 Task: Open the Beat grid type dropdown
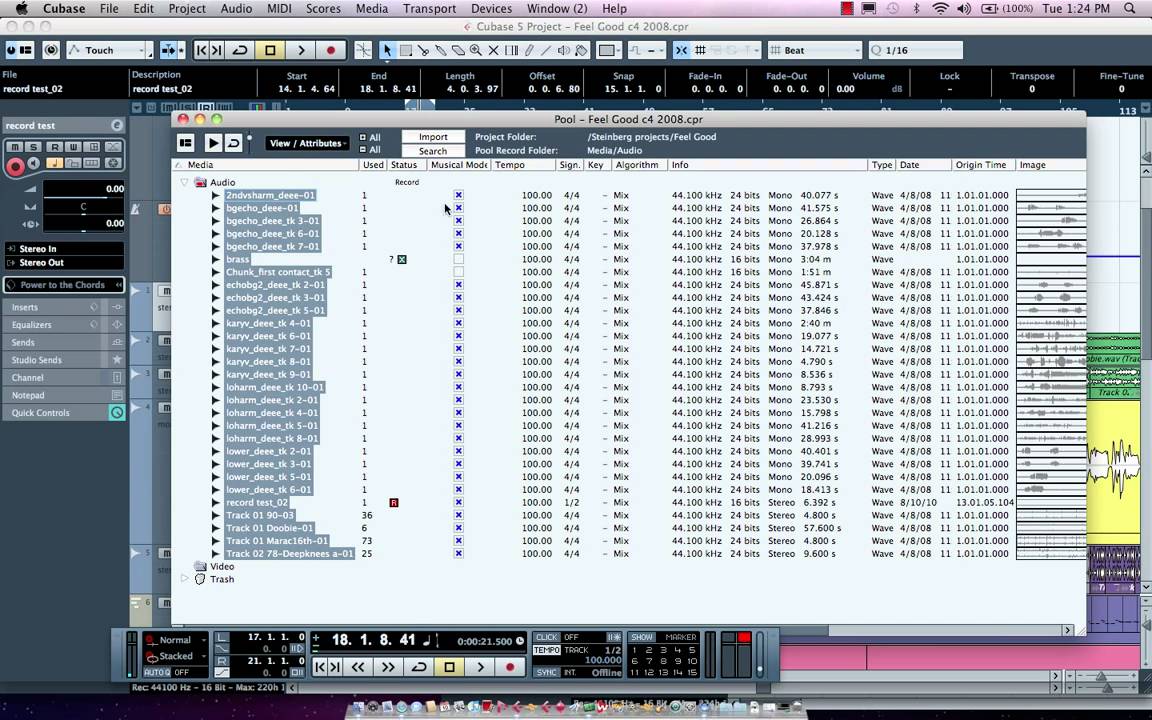(815, 50)
